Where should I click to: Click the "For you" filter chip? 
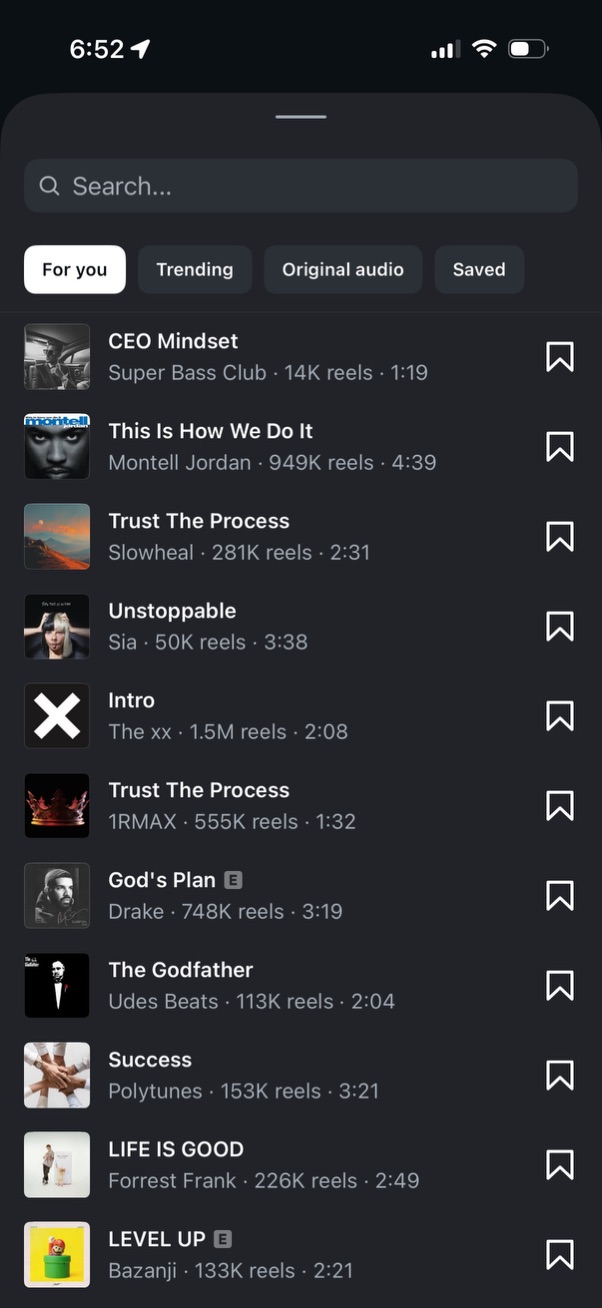74,269
